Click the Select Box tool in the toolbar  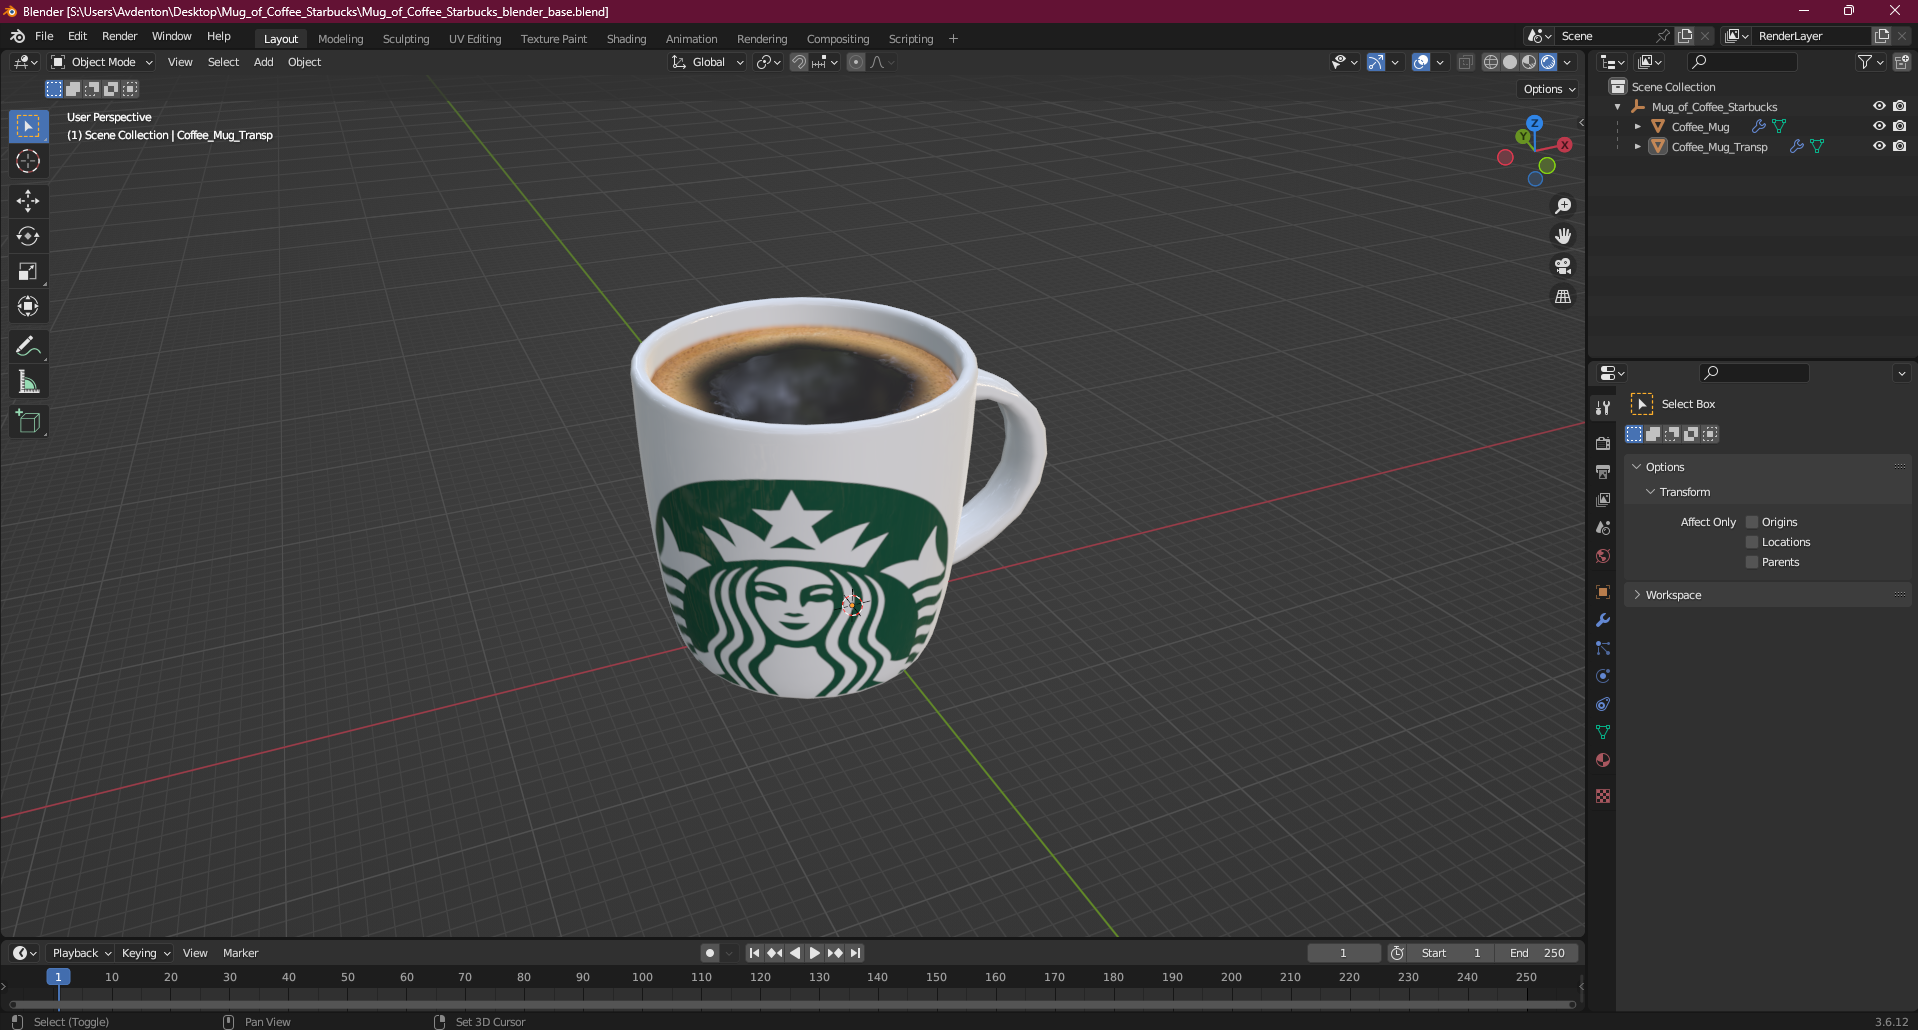click(x=28, y=126)
